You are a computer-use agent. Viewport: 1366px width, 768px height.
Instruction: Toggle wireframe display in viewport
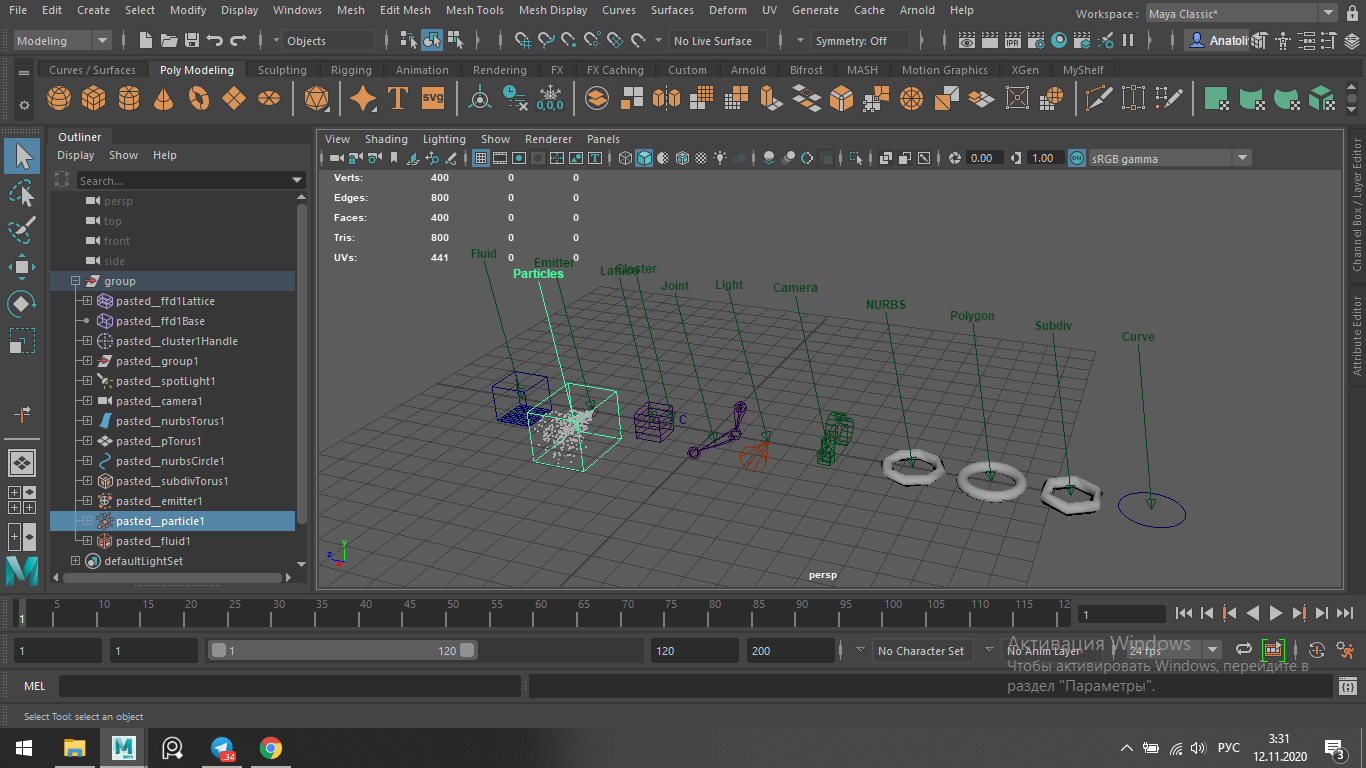click(x=625, y=158)
